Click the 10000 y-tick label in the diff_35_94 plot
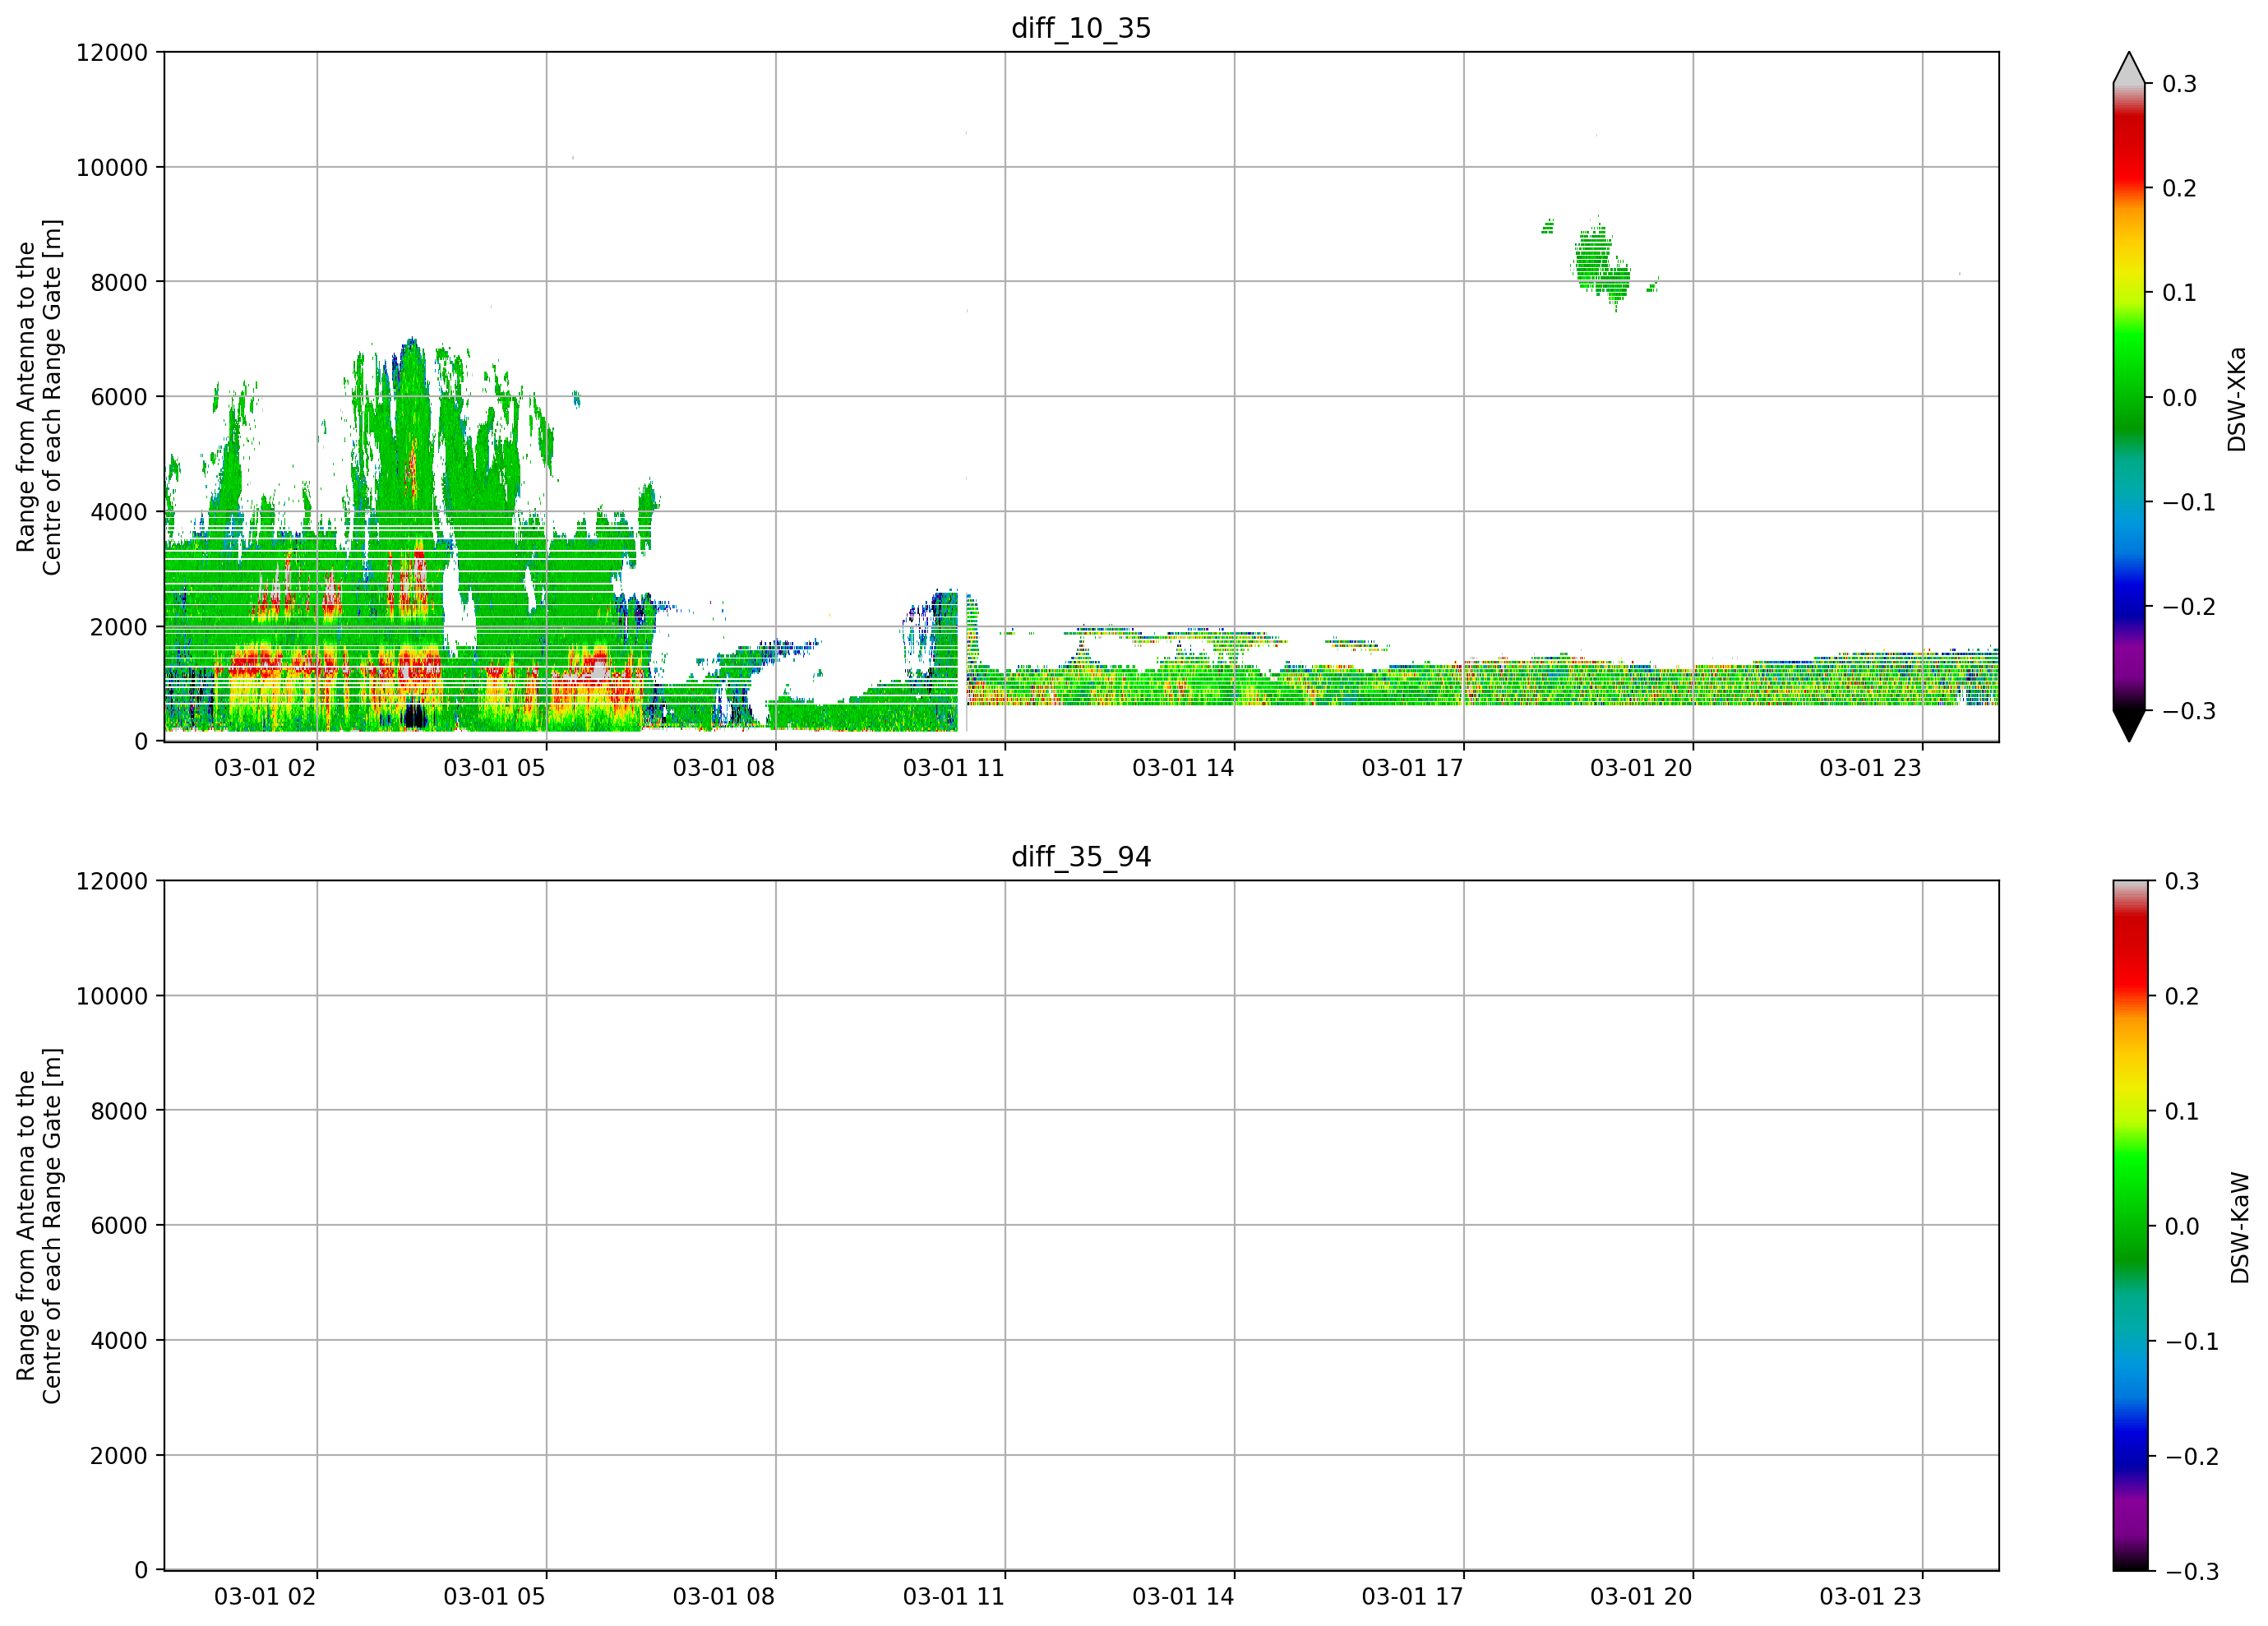This screenshot has height=1626, width=2268. tap(112, 996)
